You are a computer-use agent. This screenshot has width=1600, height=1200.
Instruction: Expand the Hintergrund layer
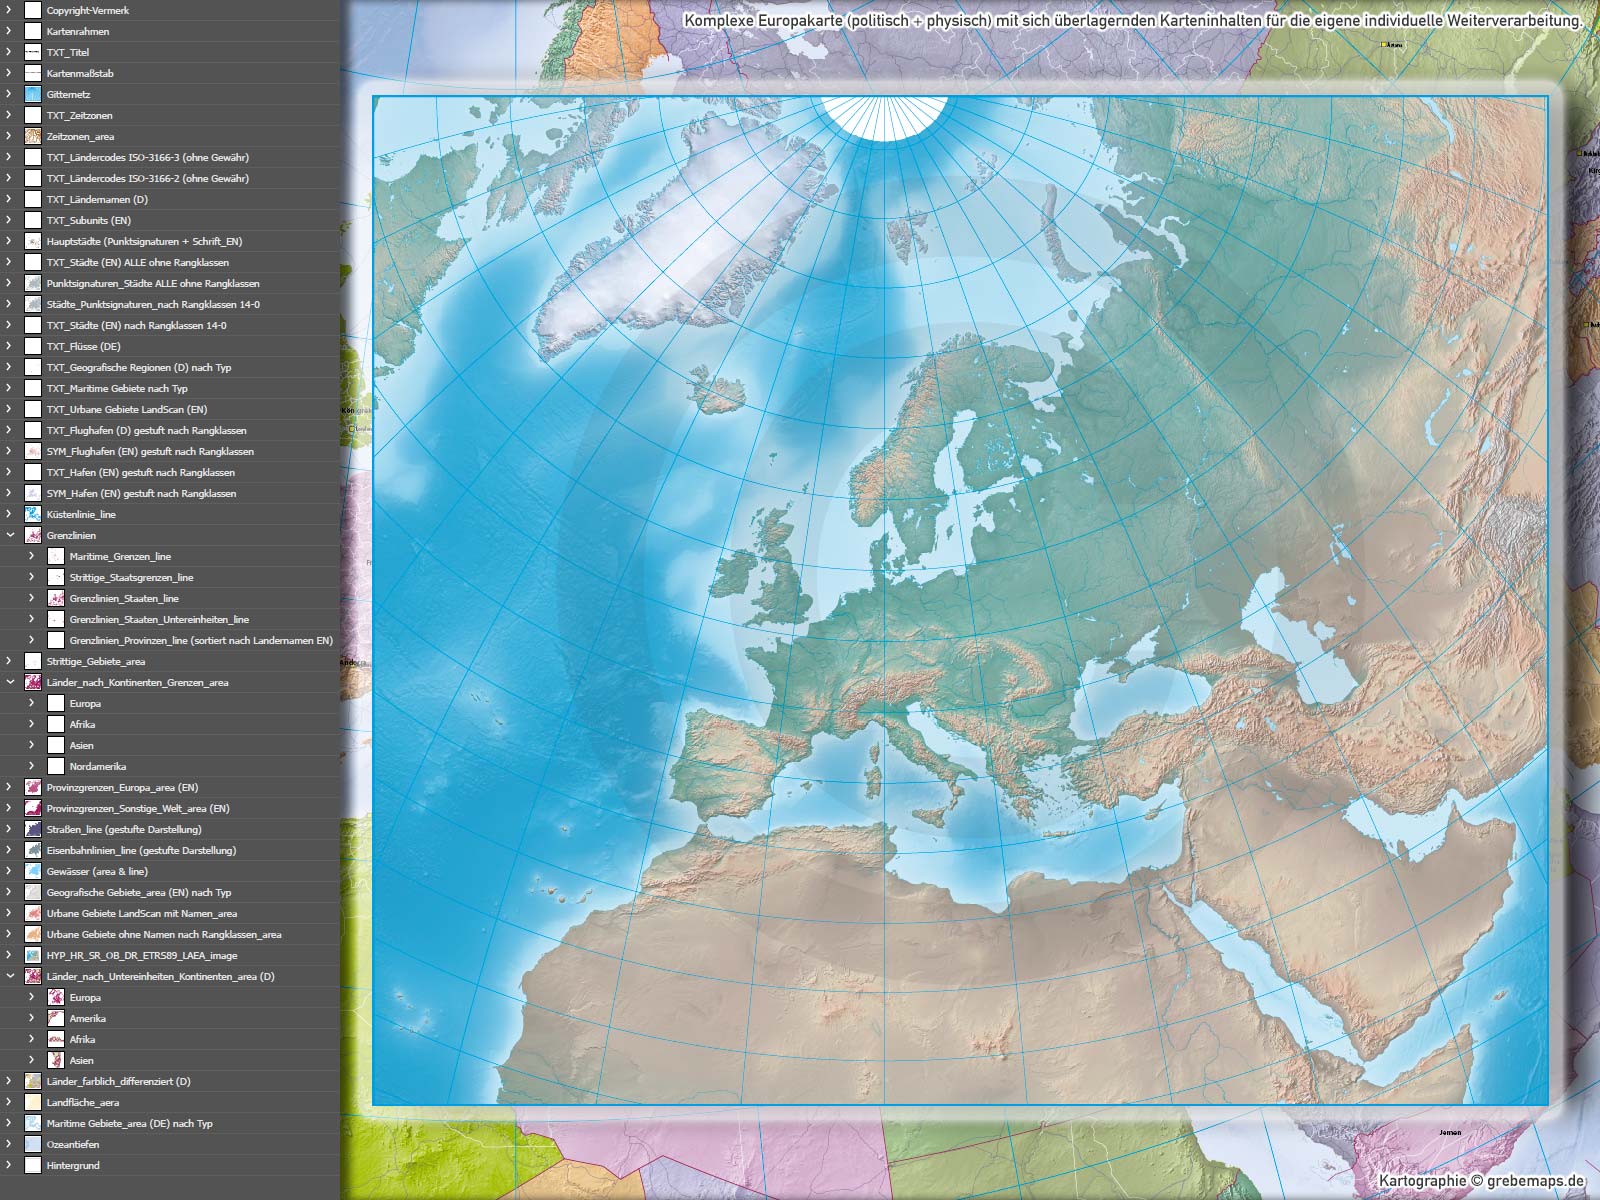[x=10, y=1165]
